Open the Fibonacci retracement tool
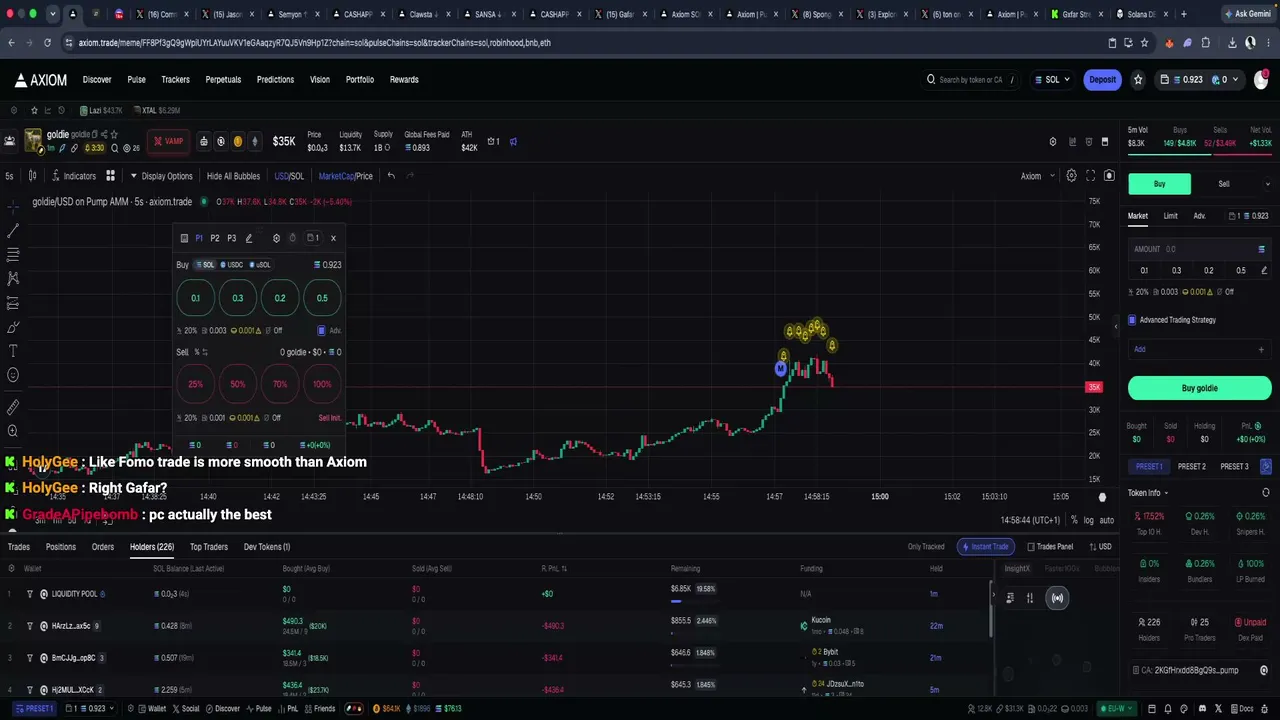Image resolution: width=1280 pixels, height=720 pixels. pos(13,255)
